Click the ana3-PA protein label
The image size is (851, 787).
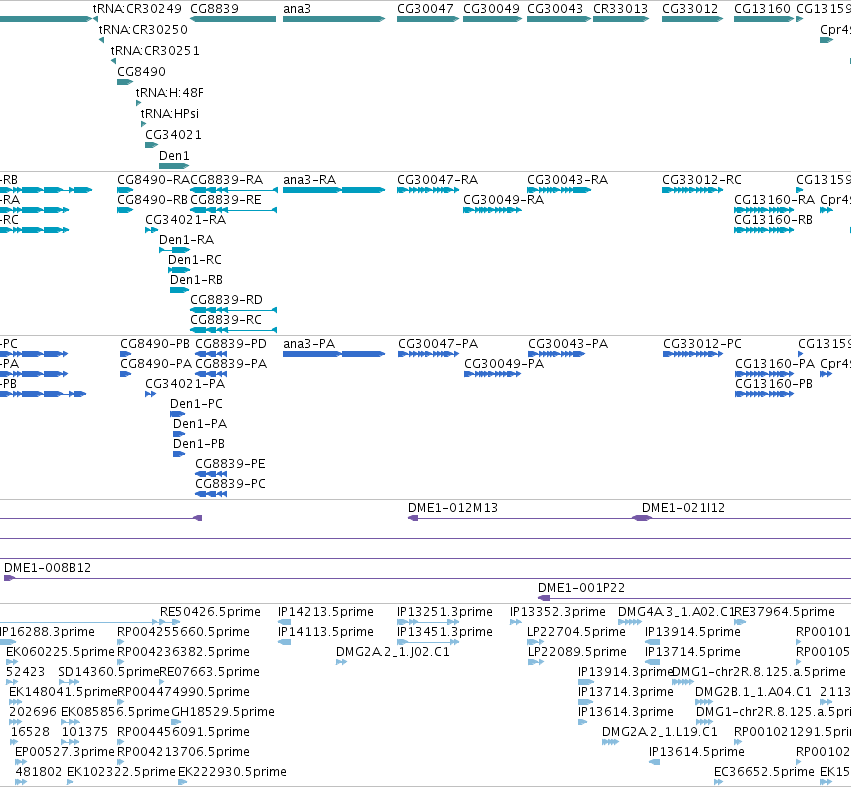tap(309, 344)
